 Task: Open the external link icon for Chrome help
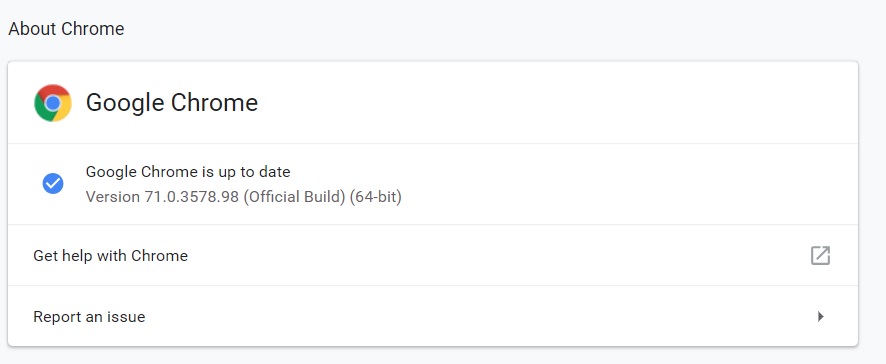point(820,255)
